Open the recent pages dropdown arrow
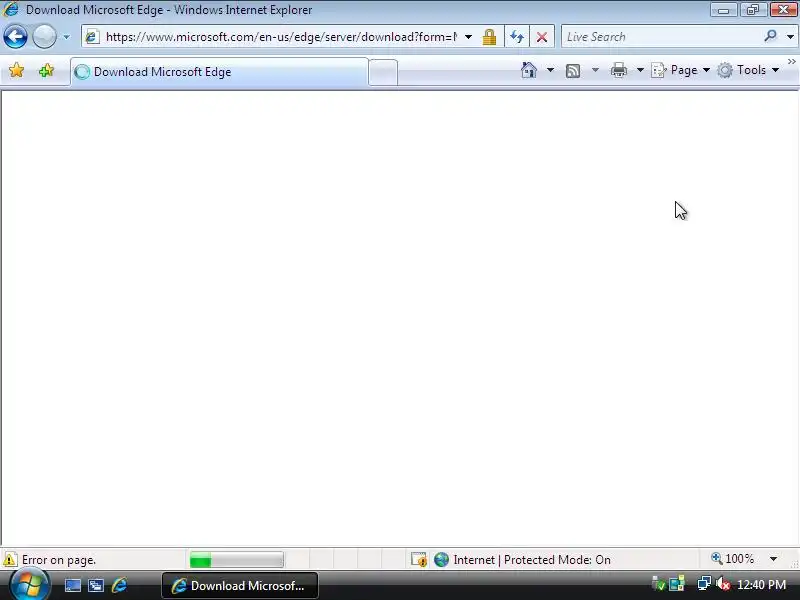This screenshot has height=600, width=800. tap(66, 37)
